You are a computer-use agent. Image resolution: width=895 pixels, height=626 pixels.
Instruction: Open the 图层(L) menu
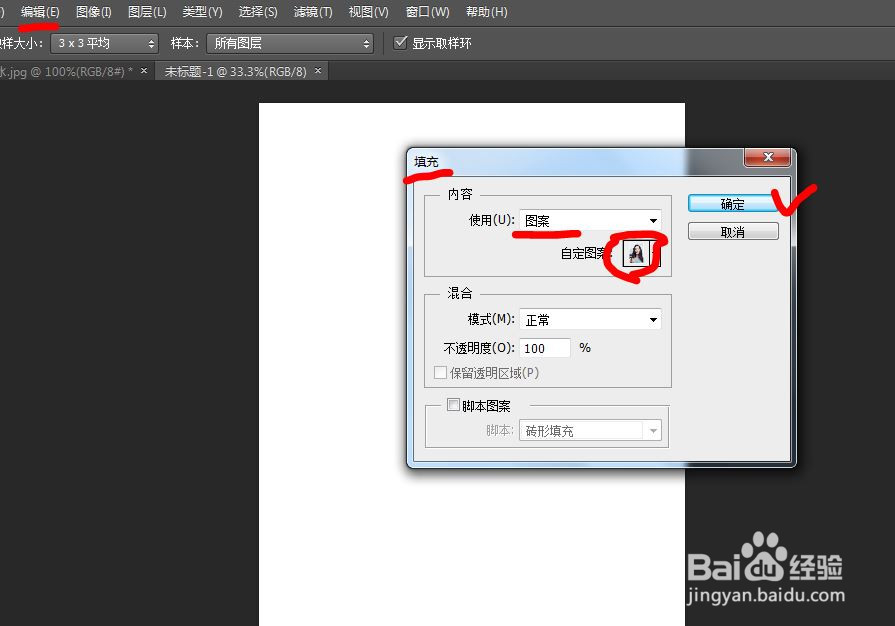click(x=148, y=12)
